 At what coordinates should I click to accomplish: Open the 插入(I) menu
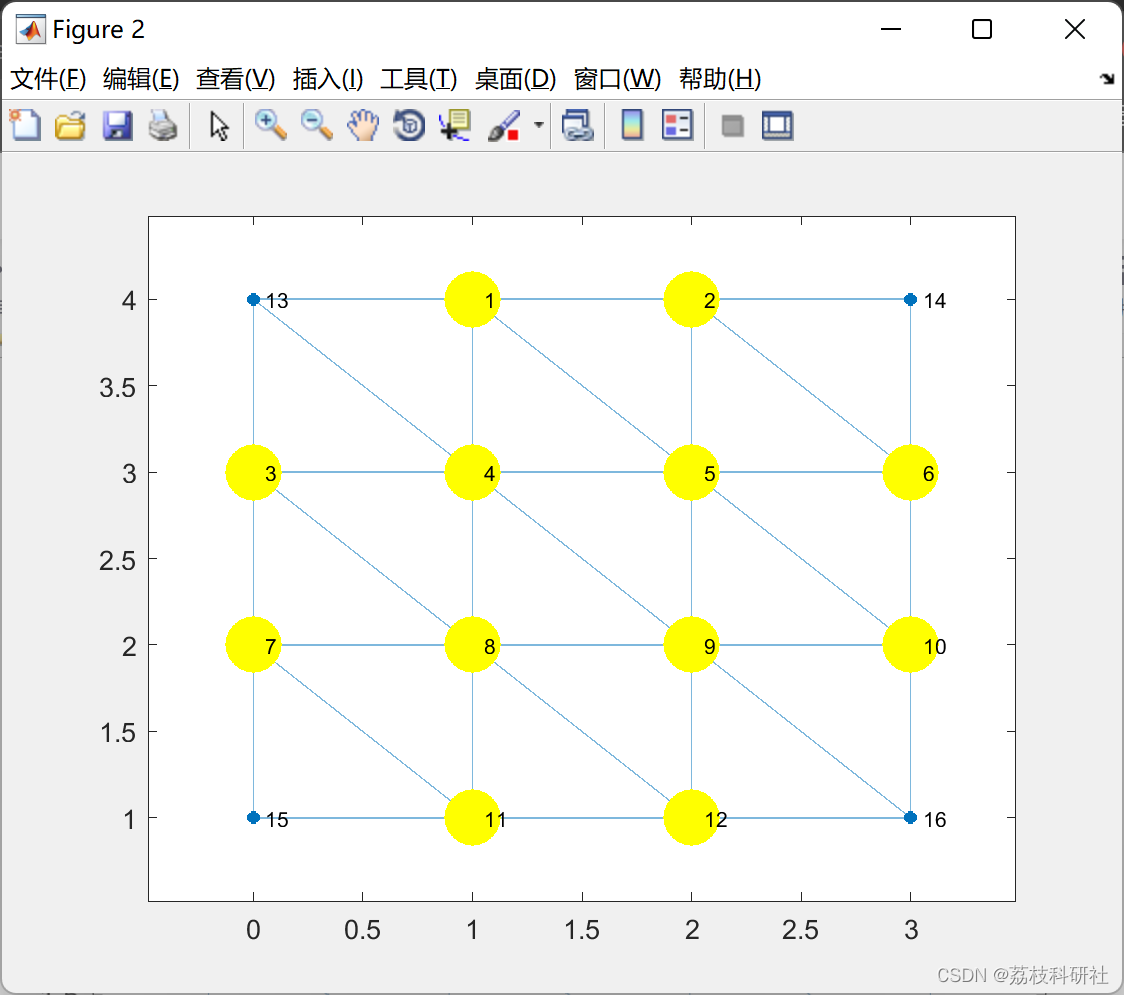[x=328, y=79]
